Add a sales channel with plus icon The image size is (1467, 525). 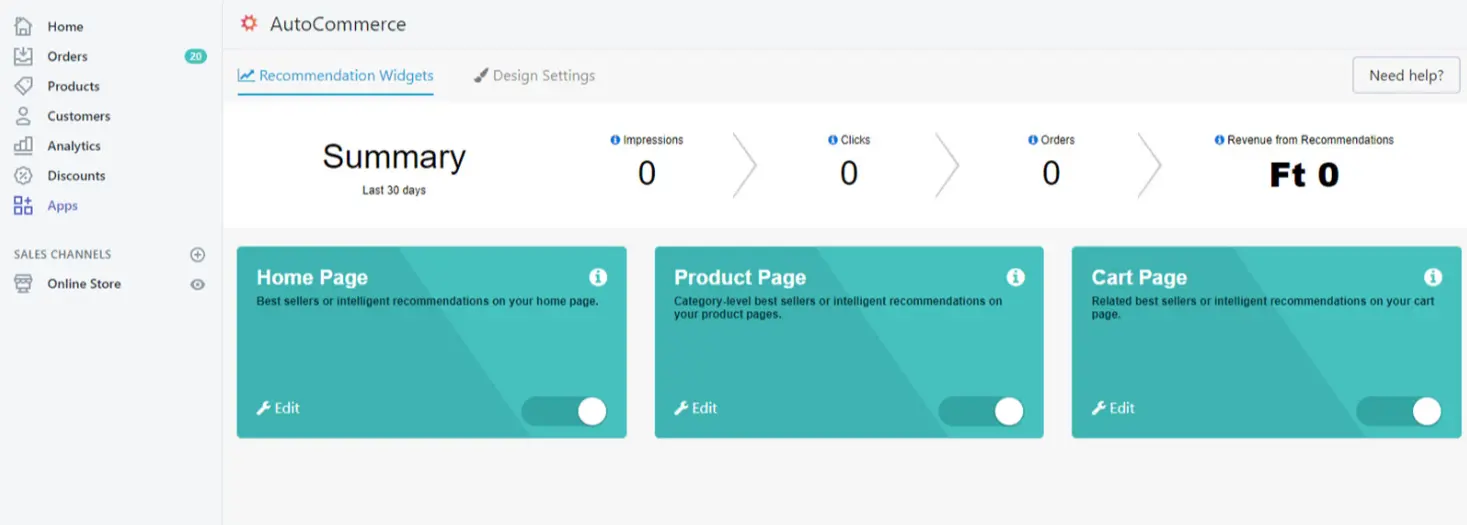click(198, 255)
